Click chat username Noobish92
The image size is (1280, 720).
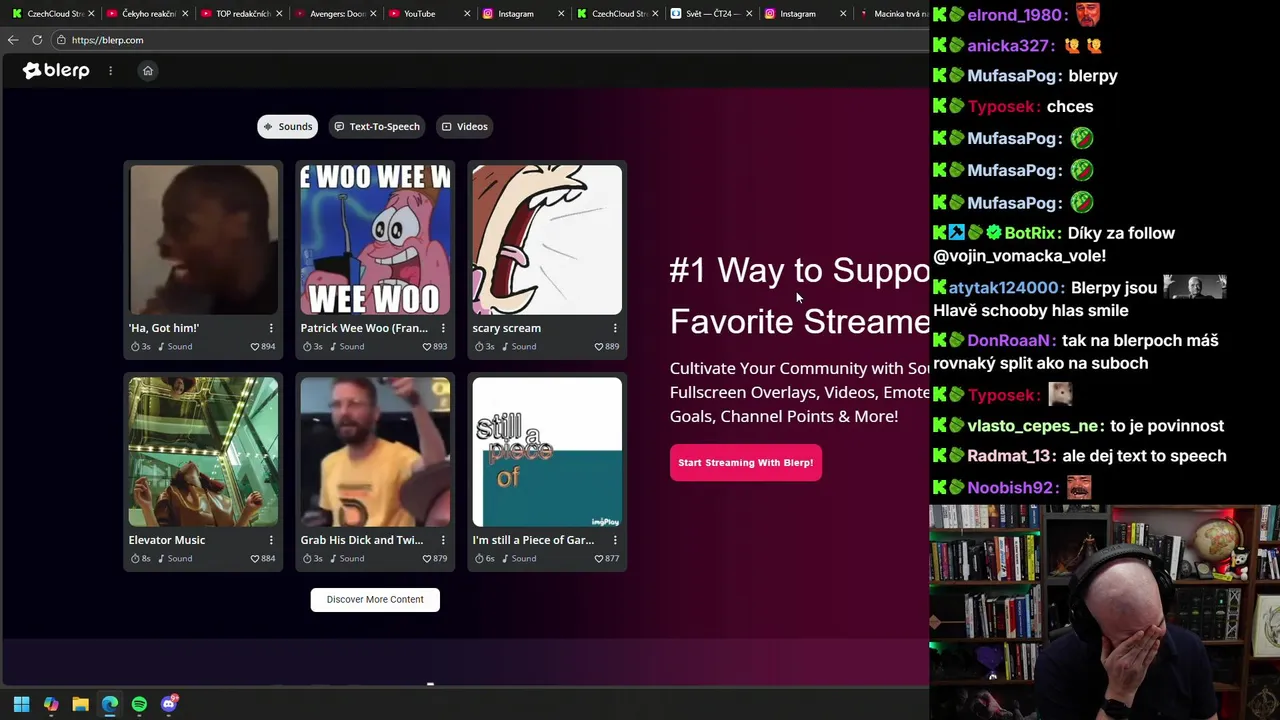[x=1012, y=488]
